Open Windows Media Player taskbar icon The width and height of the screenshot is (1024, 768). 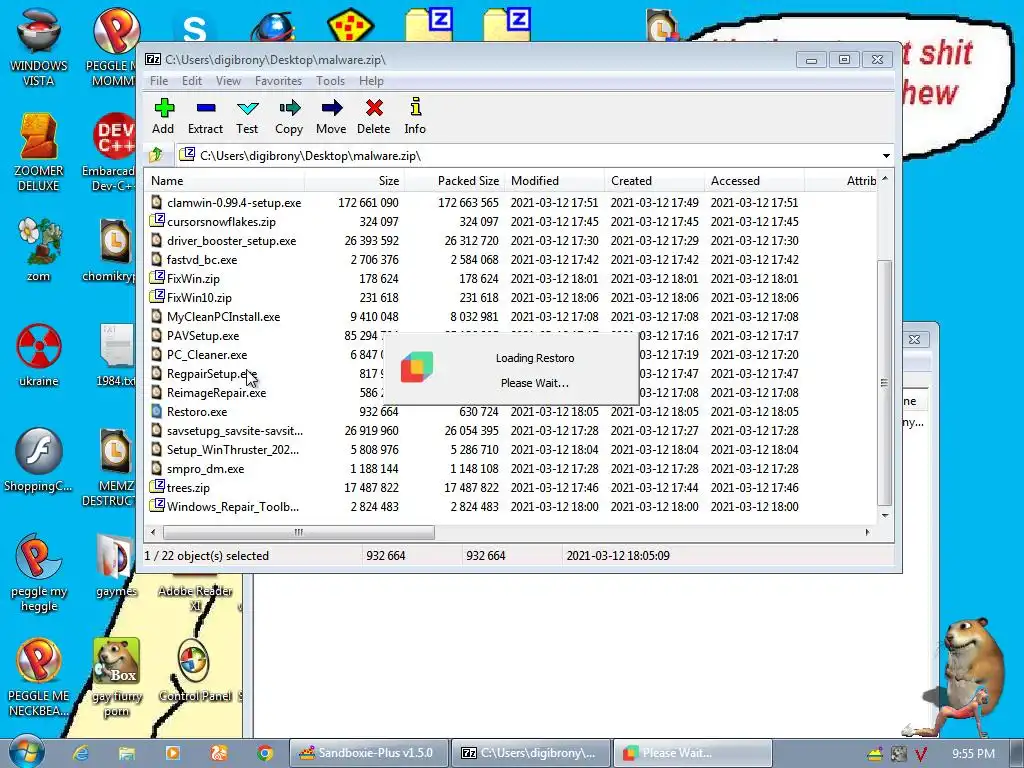click(x=172, y=753)
